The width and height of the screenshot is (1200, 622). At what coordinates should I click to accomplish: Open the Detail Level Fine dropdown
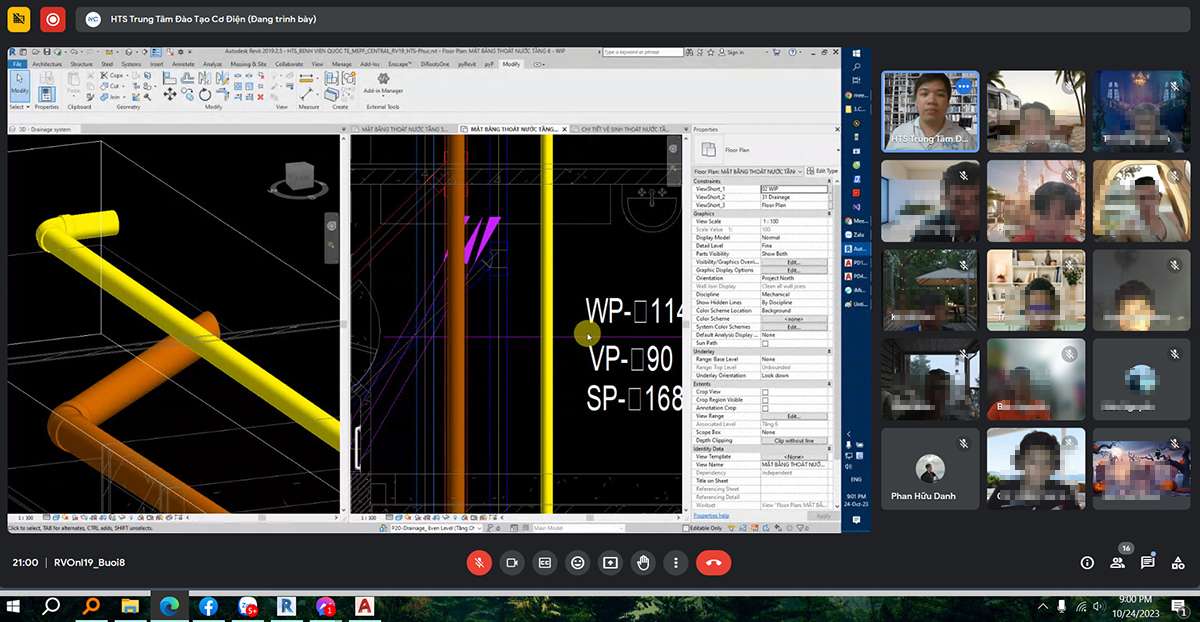(795, 245)
